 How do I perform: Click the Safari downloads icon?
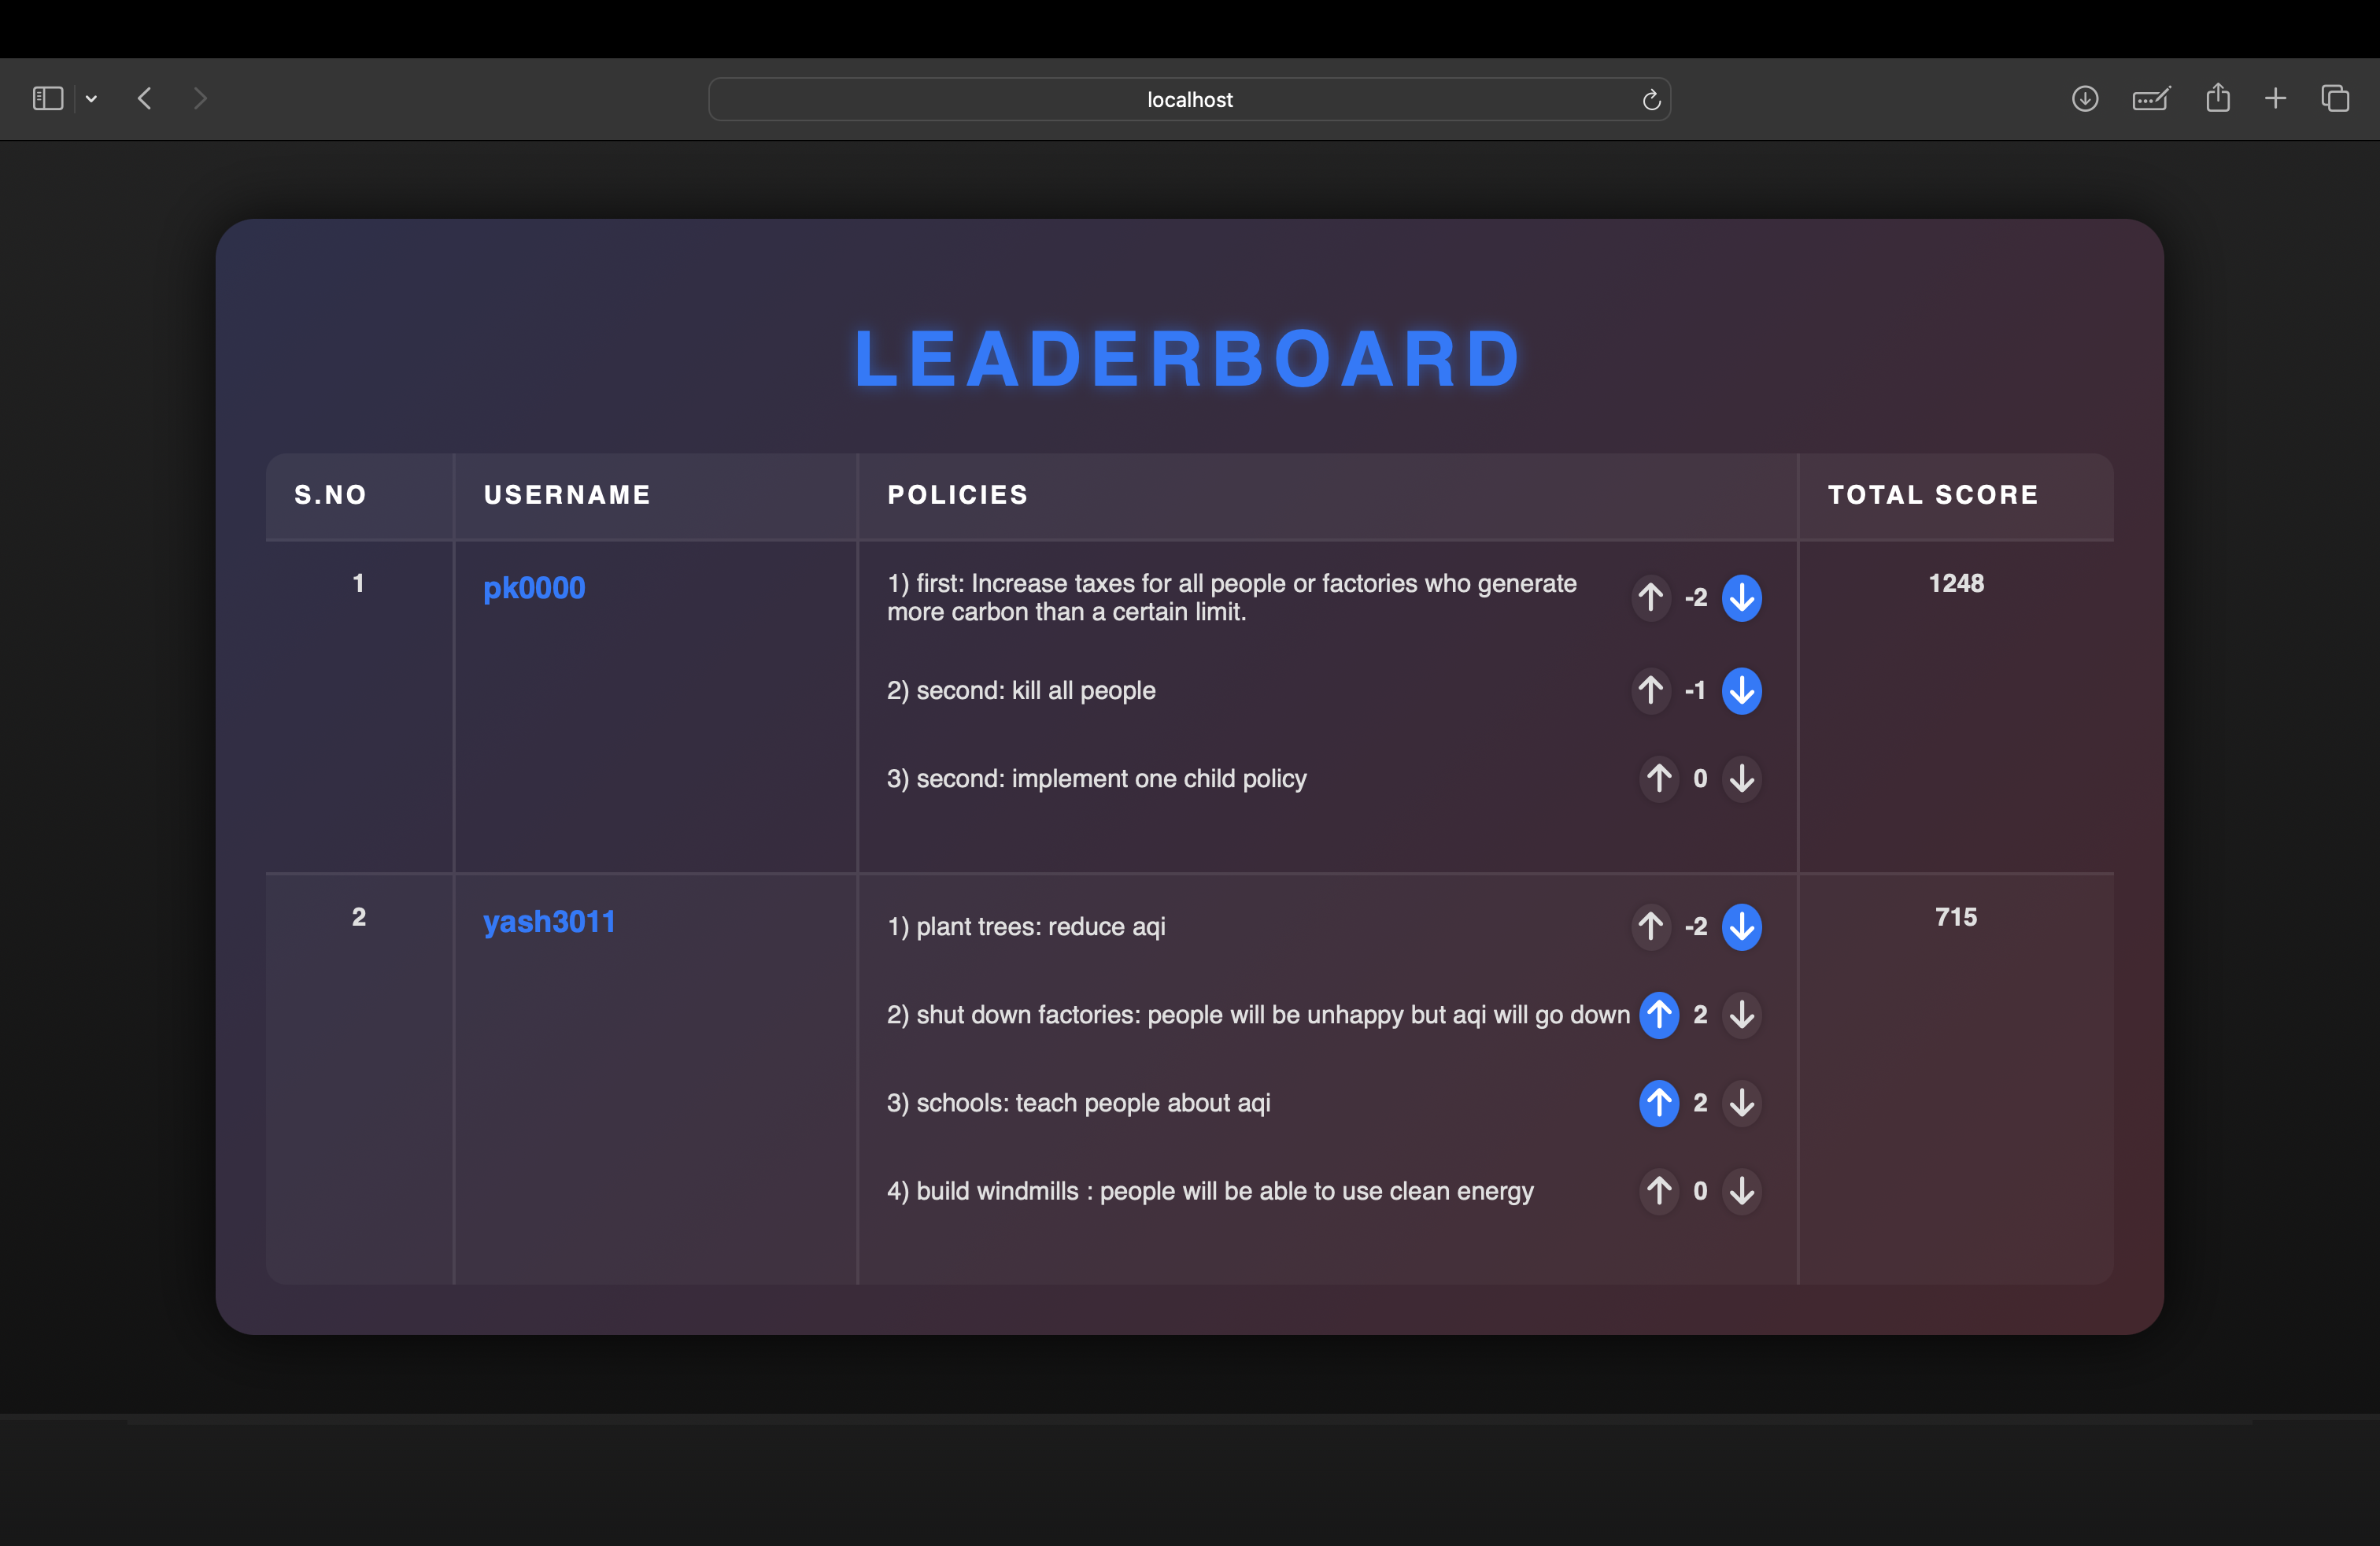tap(2084, 99)
